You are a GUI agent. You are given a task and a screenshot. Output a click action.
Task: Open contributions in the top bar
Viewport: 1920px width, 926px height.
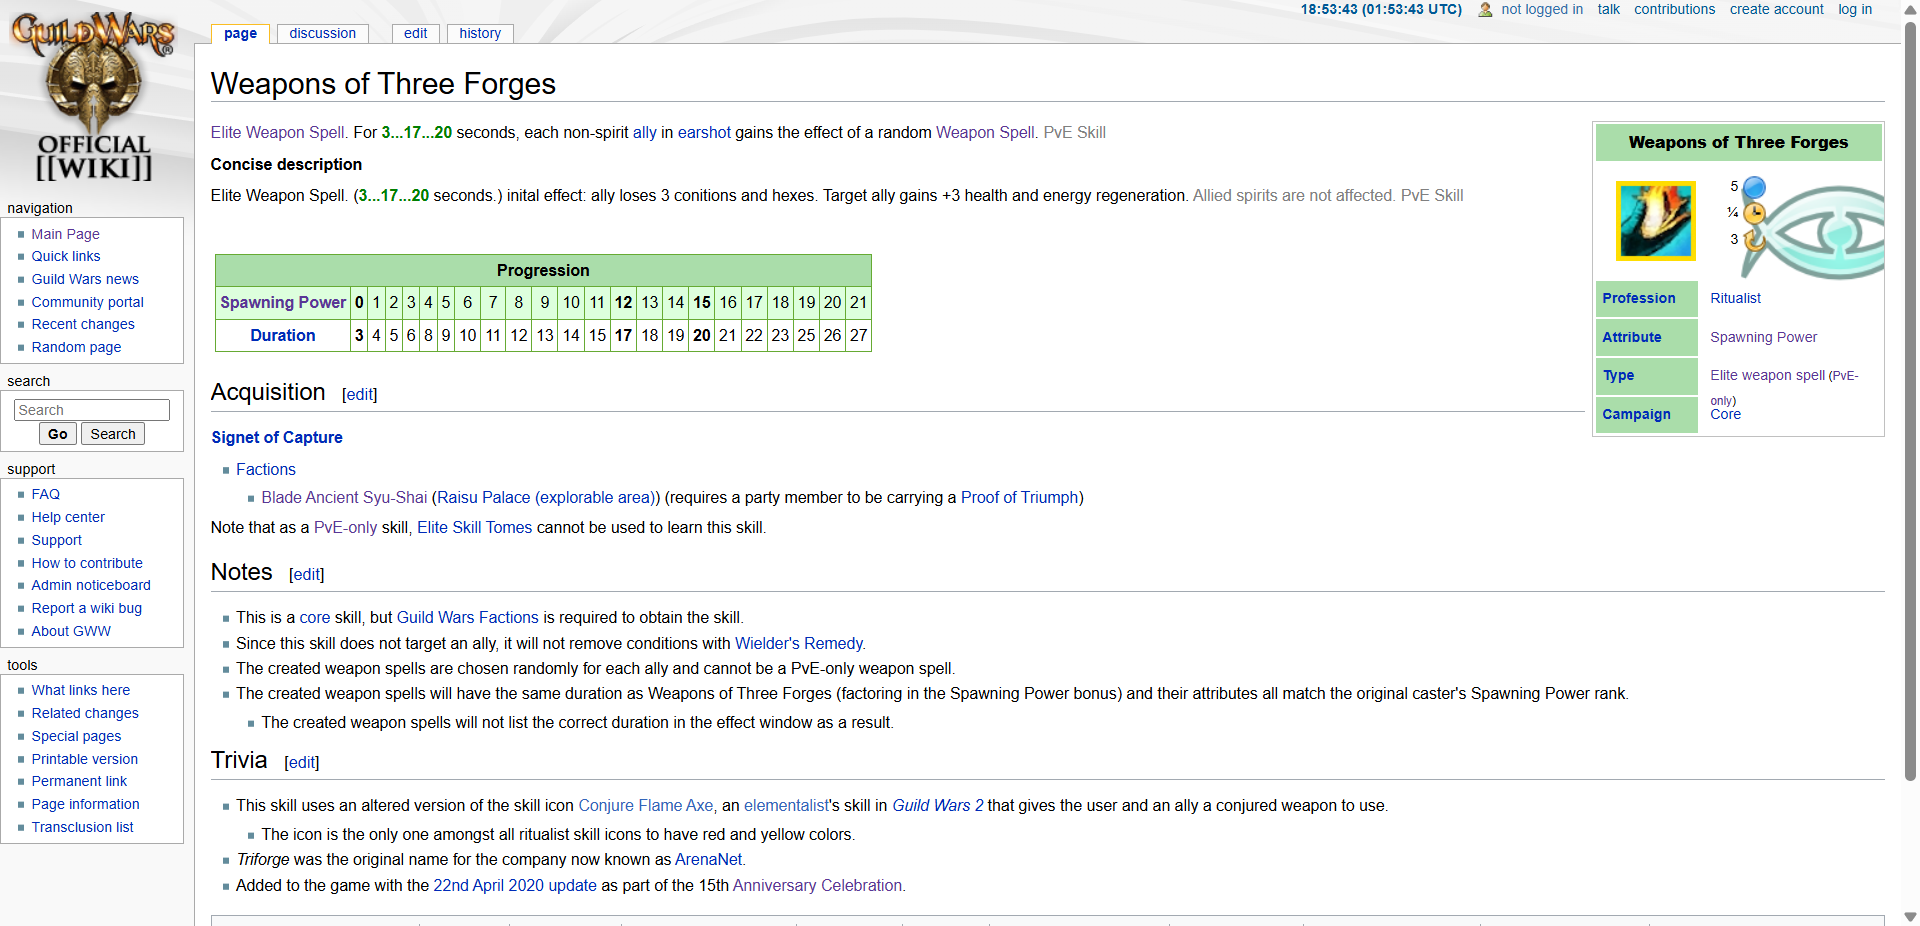[x=1674, y=9]
